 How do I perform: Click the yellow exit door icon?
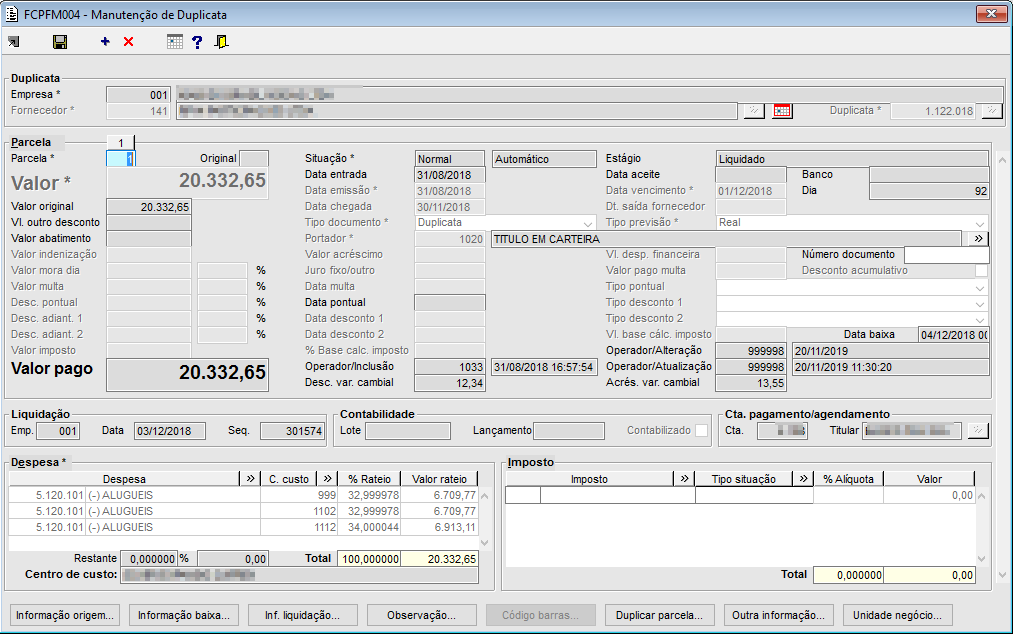(x=221, y=42)
